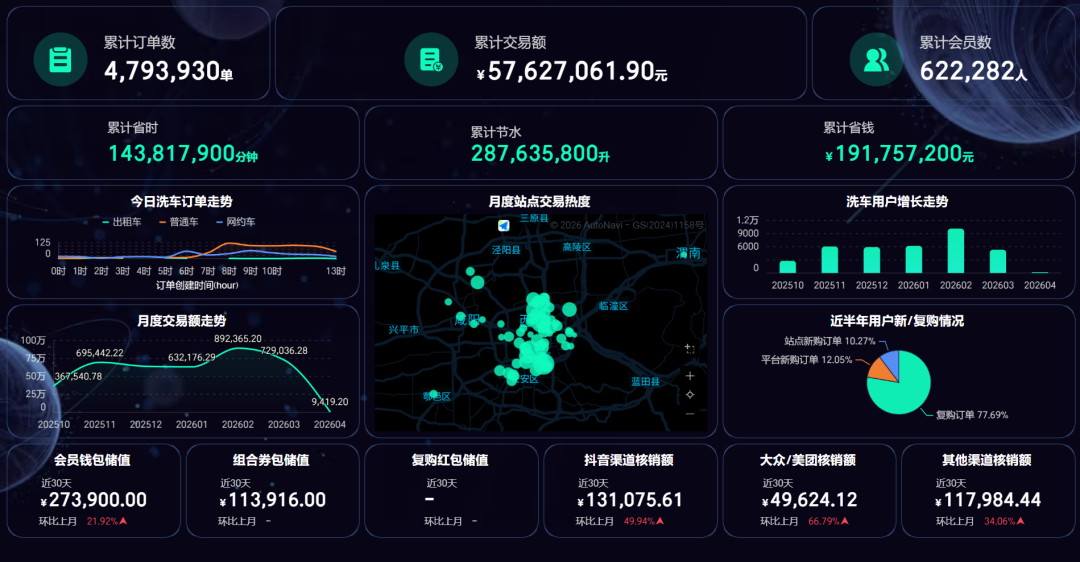This screenshot has width=1080, height=562.
Task: Click the 累计会员数 people icon
Action: [x=876, y=60]
